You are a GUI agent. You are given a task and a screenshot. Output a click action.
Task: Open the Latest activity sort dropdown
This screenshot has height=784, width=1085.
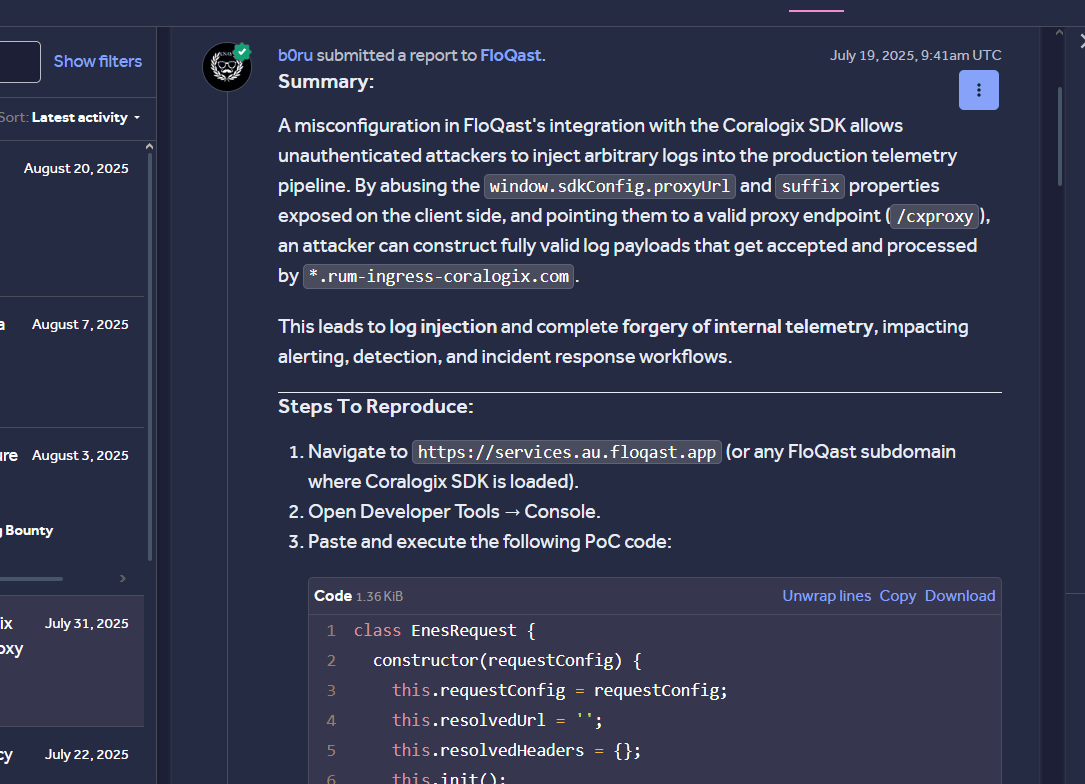coord(86,118)
